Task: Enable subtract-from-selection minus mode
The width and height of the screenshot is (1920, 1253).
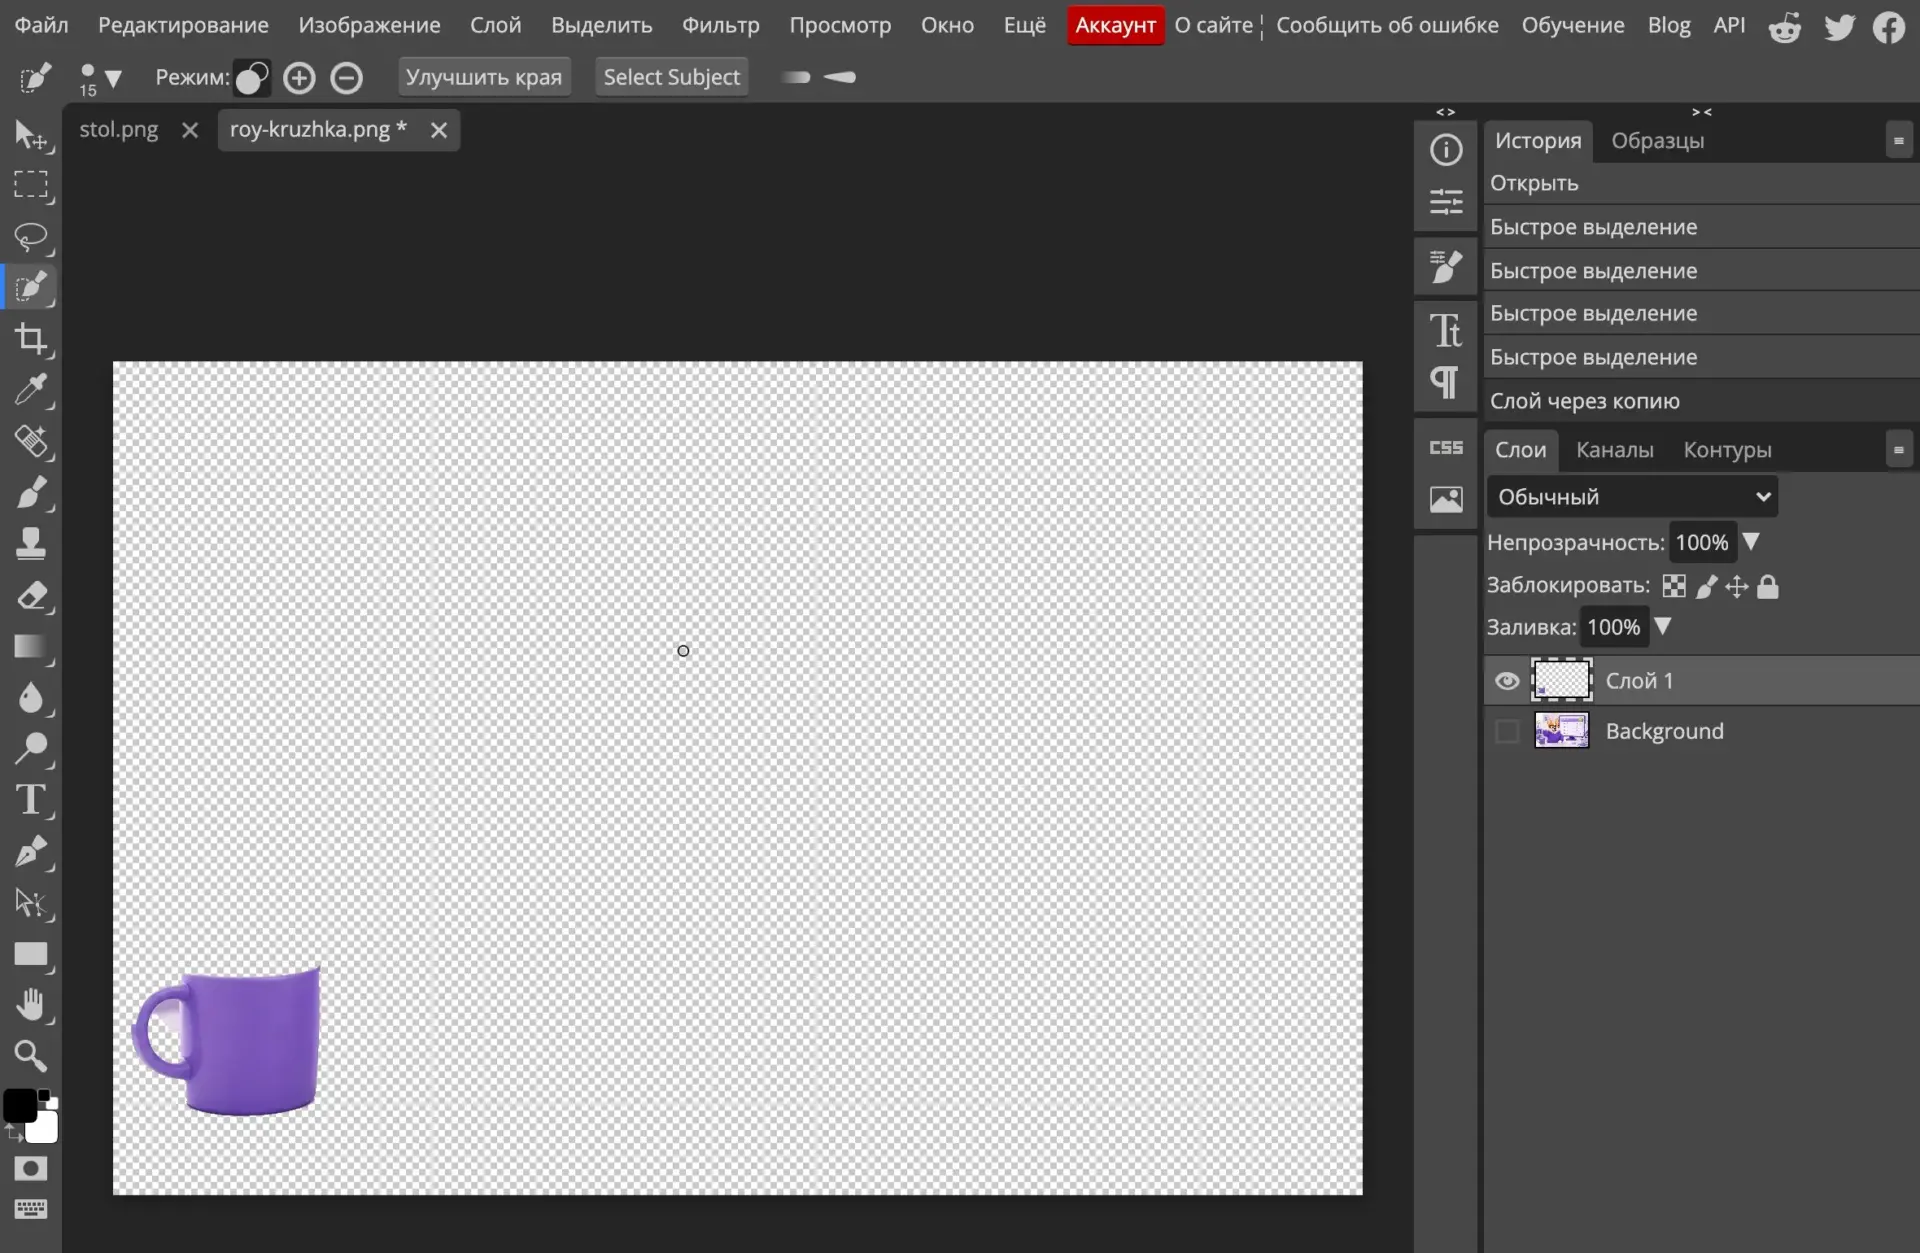Action: (347, 78)
